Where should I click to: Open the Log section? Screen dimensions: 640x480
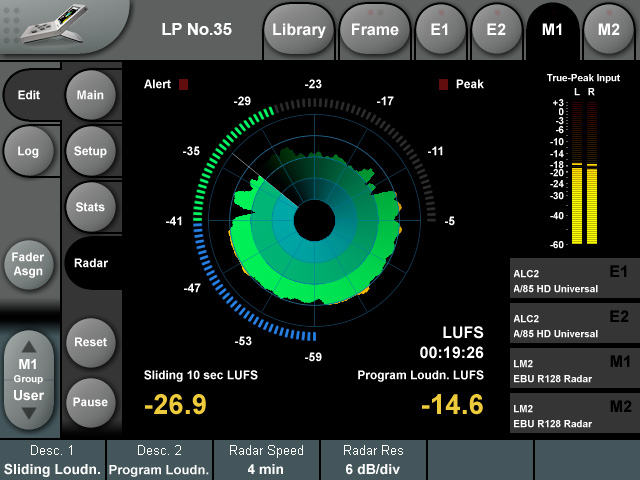point(29,151)
